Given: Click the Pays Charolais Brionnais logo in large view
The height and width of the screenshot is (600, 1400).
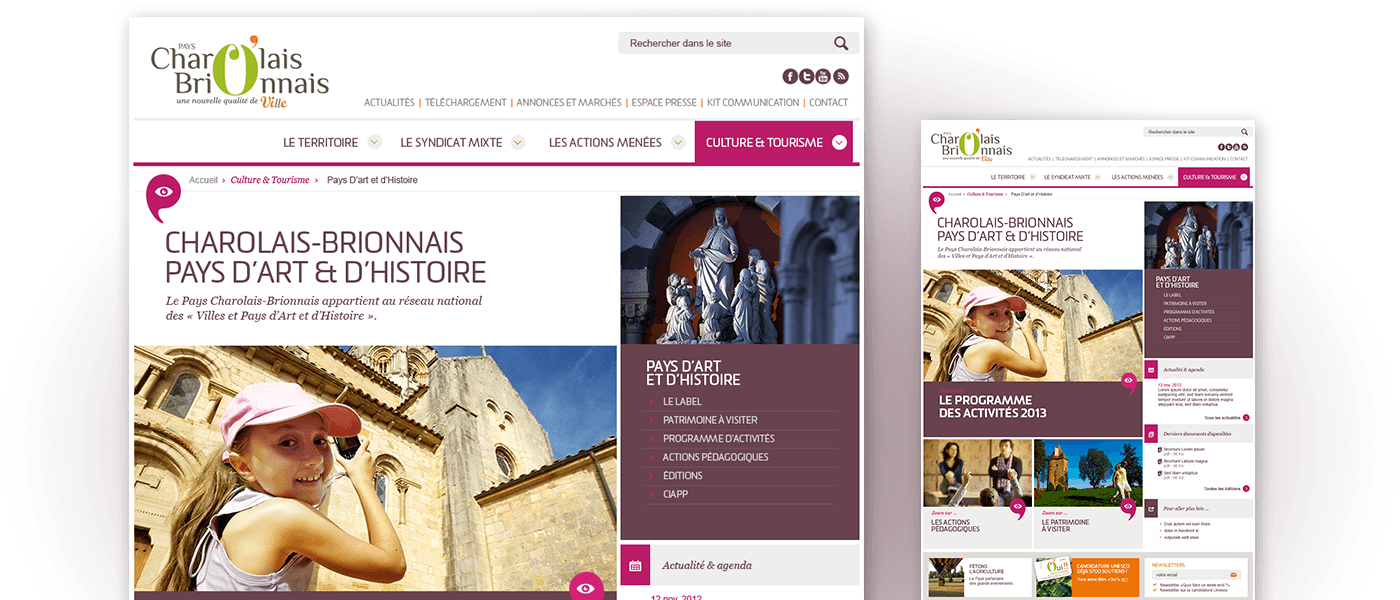Looking at the screenshot, I should click(239, 73).
